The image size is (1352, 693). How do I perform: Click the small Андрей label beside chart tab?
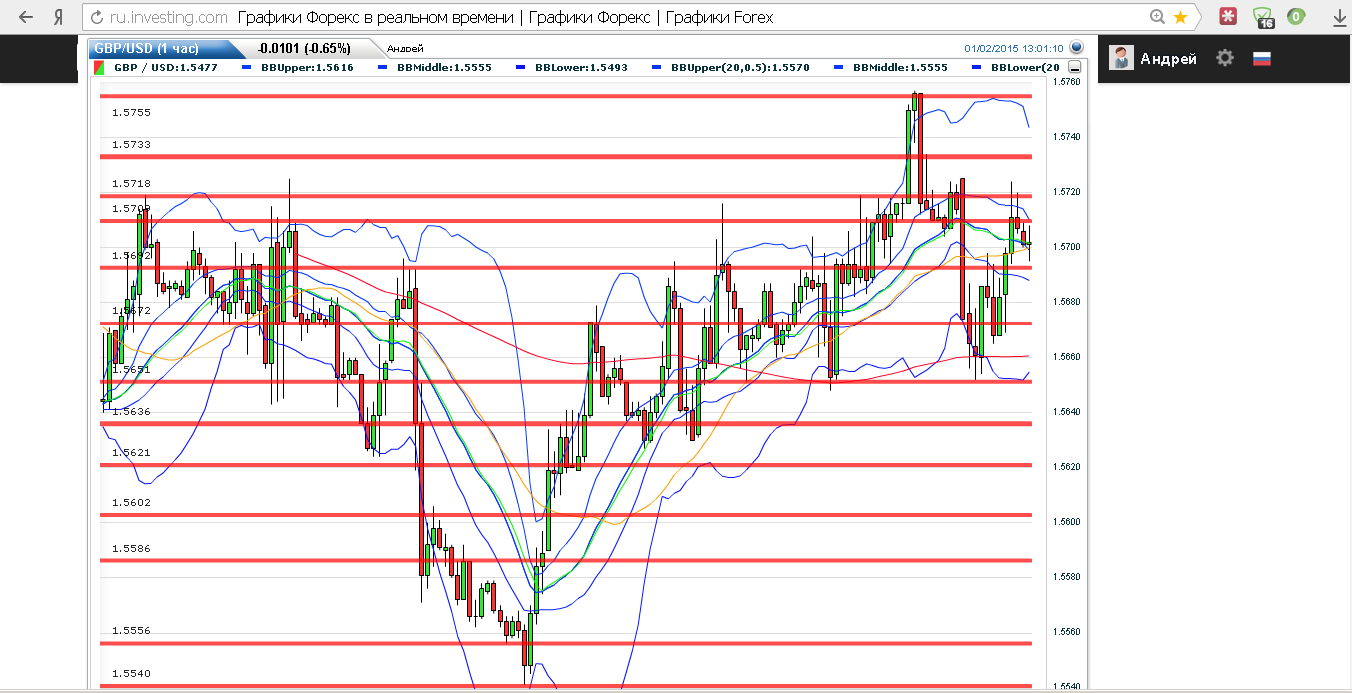coord(404,48)
